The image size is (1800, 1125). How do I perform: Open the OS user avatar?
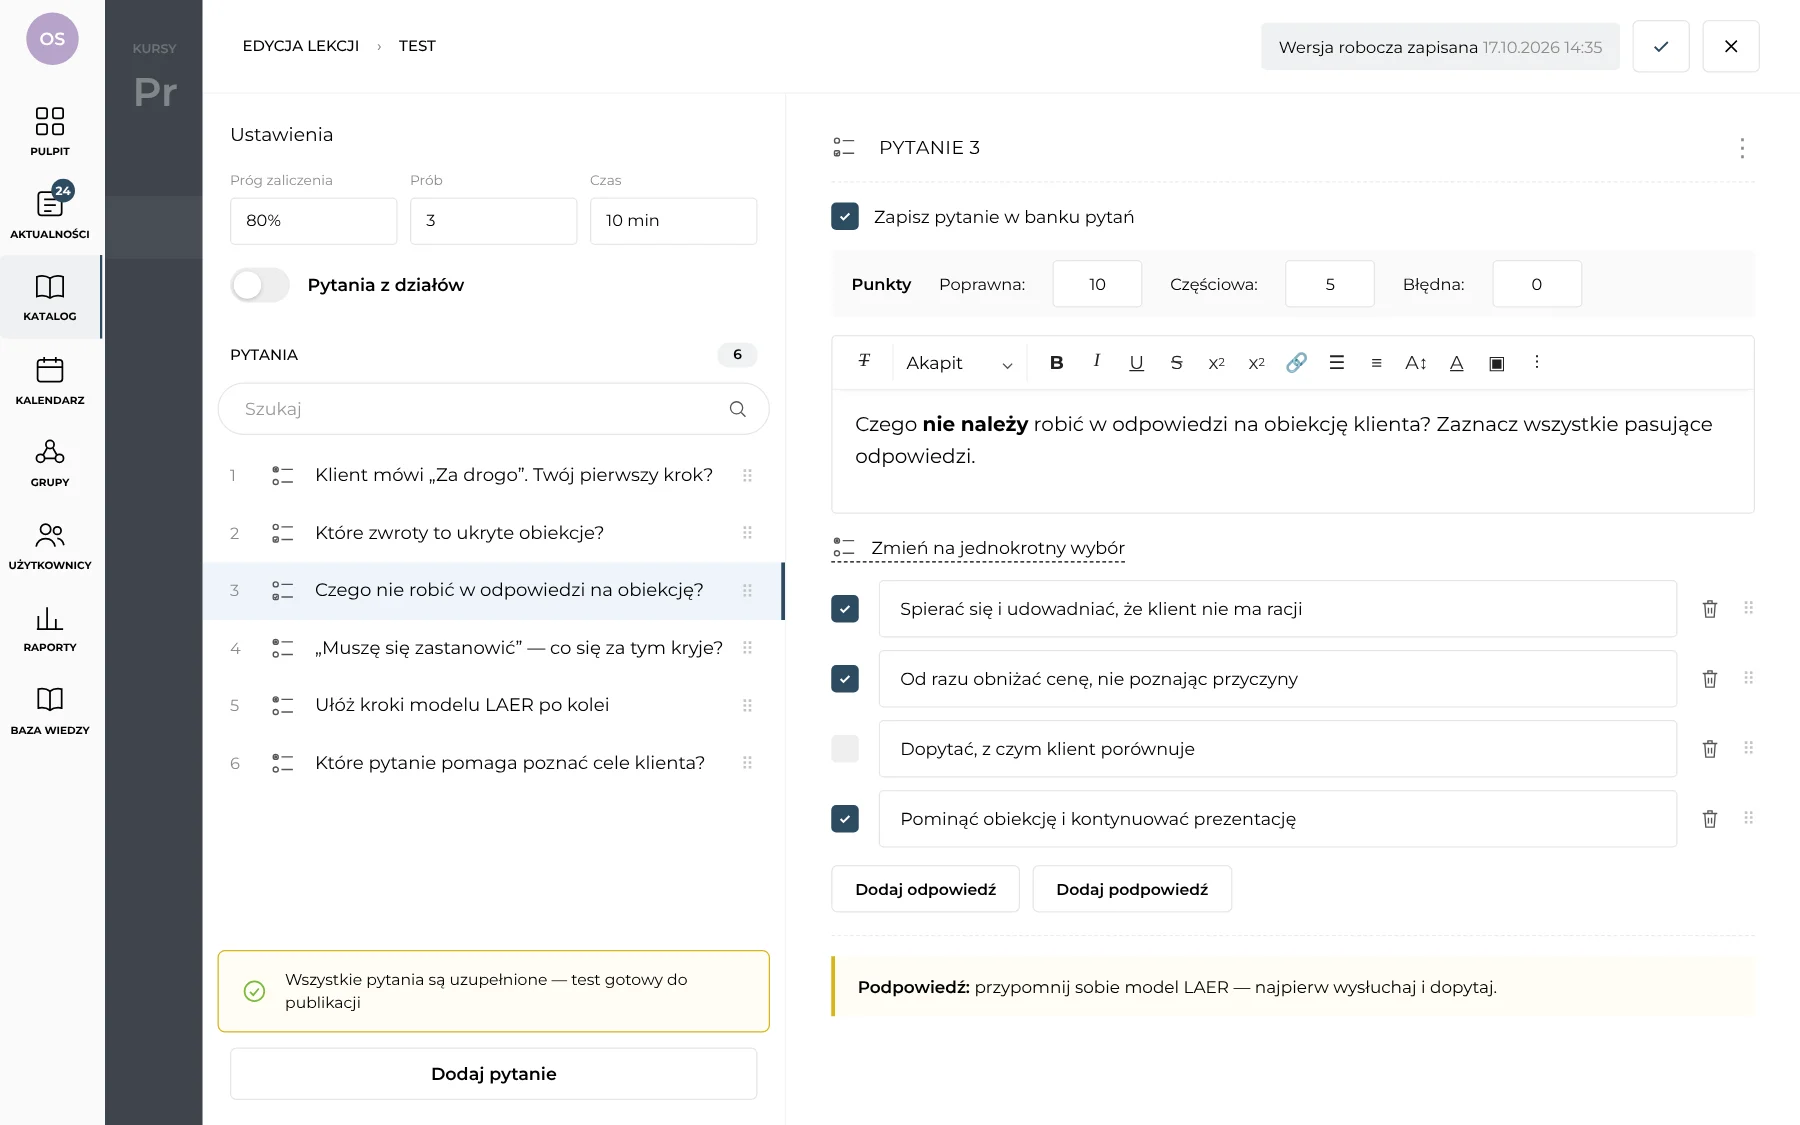point(52,39)
